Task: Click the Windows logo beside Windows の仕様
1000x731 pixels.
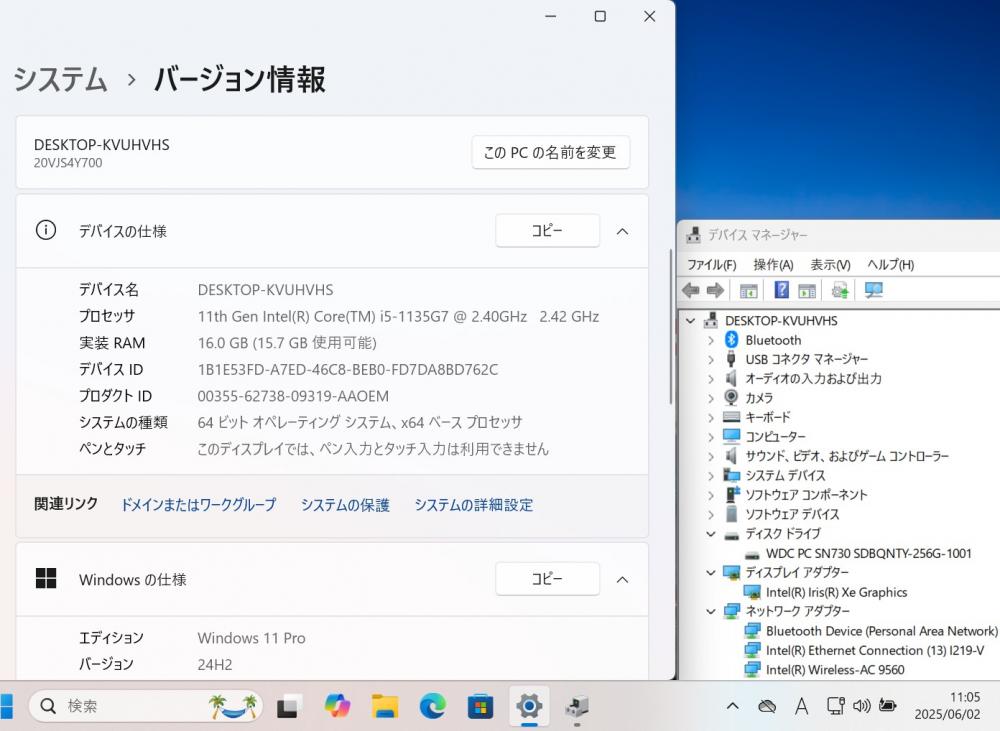Action: (x=46, y=579)
